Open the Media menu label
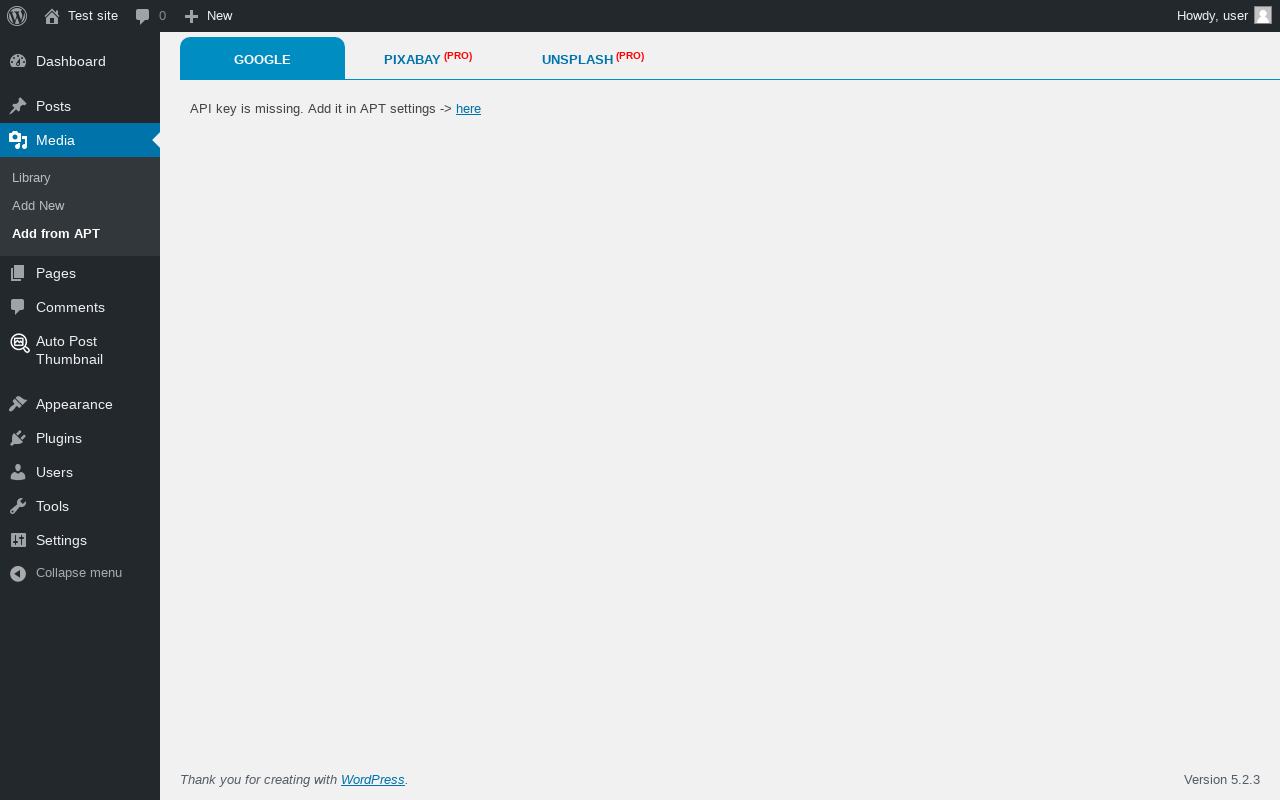This screenshot has width=1280, height=800. 55,140
